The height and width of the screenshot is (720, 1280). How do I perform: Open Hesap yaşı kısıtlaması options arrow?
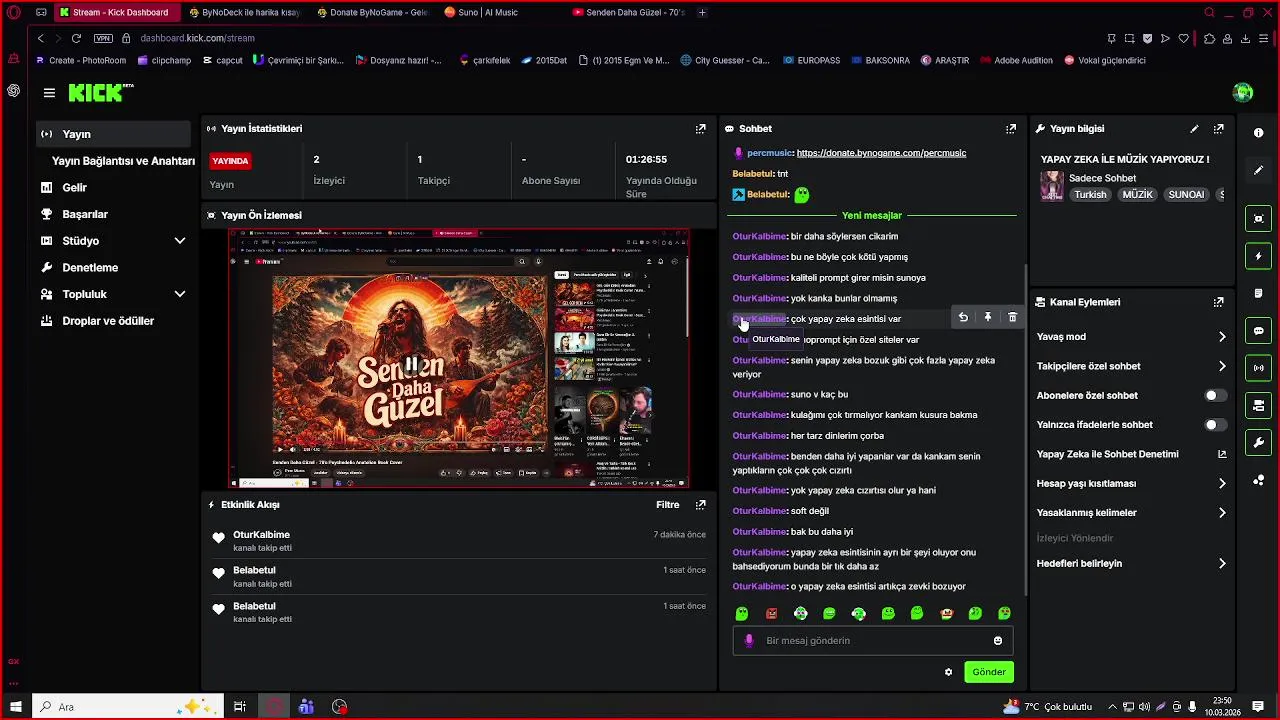pos(1222,484)
